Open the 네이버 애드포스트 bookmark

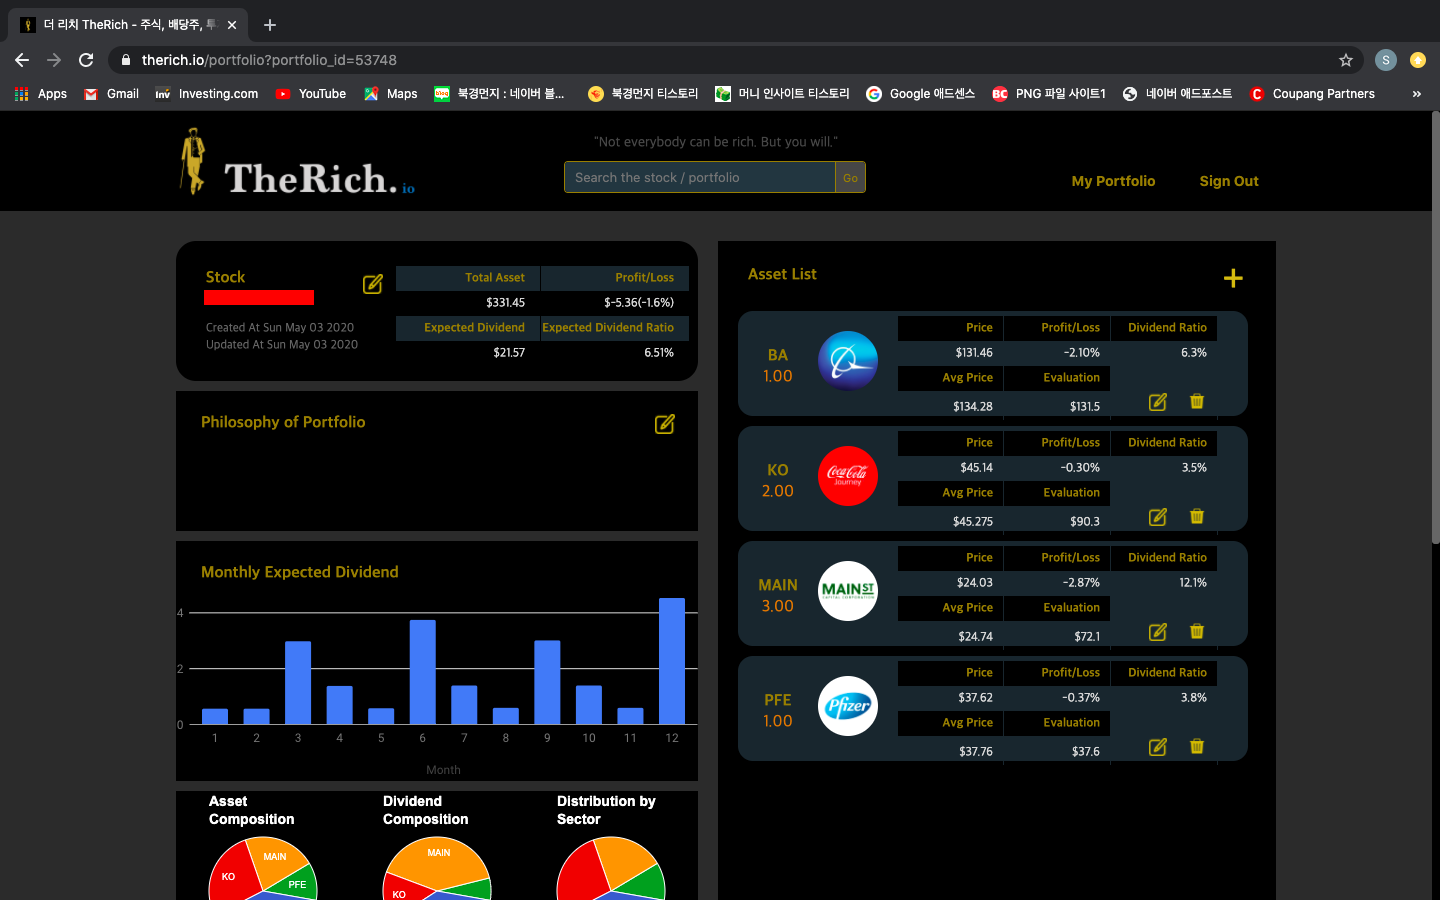click(1177, 94)
